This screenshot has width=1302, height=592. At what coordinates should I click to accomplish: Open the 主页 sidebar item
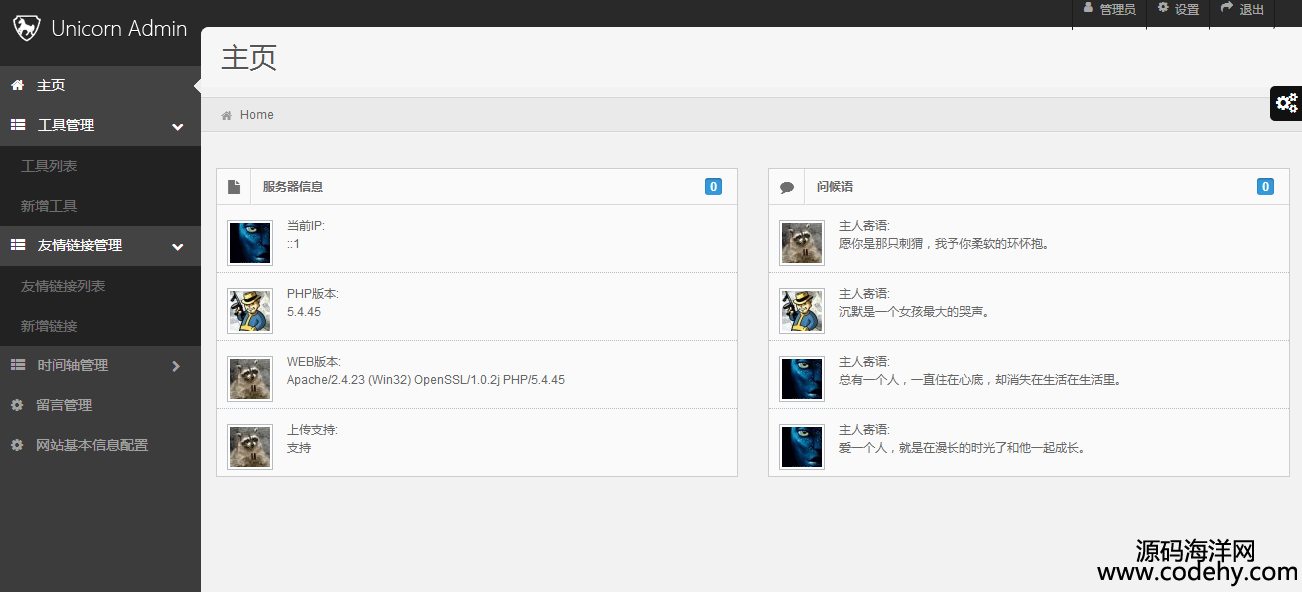pos(100,86)
